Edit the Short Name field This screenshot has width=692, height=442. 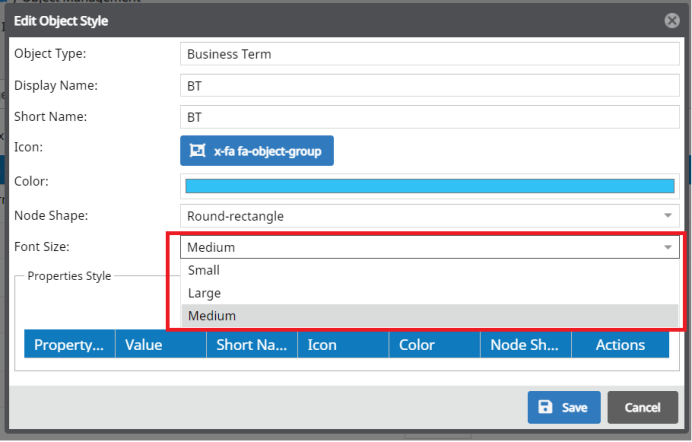click(429, 117)
